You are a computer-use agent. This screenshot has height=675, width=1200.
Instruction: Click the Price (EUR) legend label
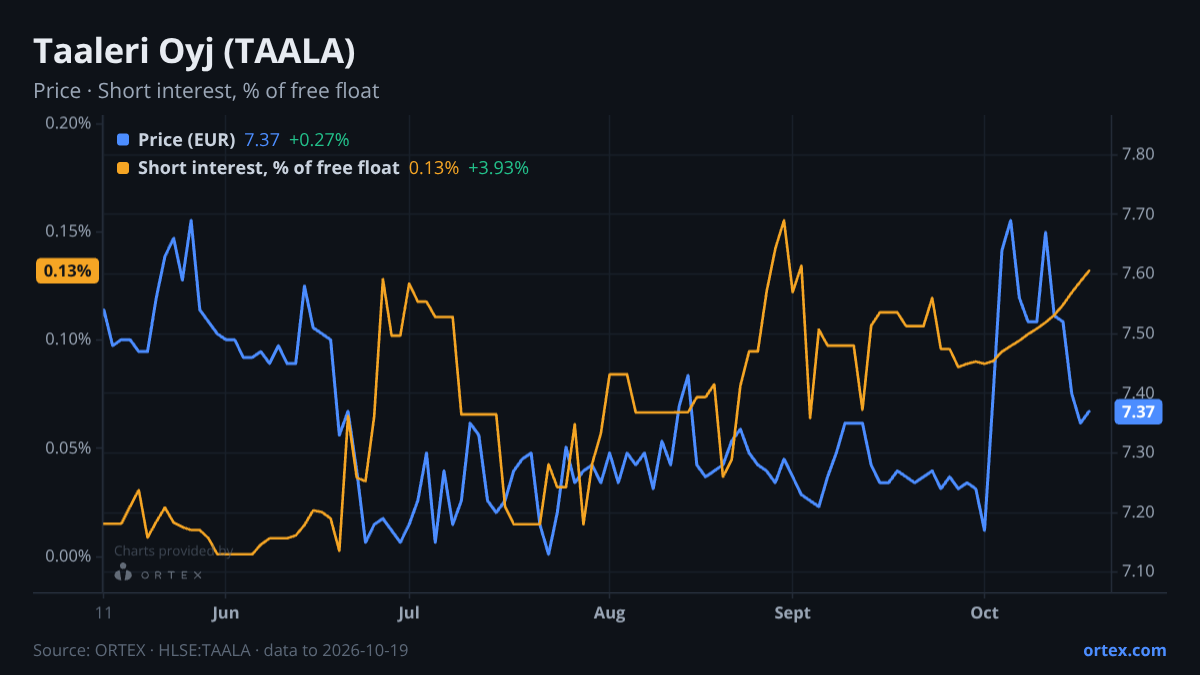[187, 140]
